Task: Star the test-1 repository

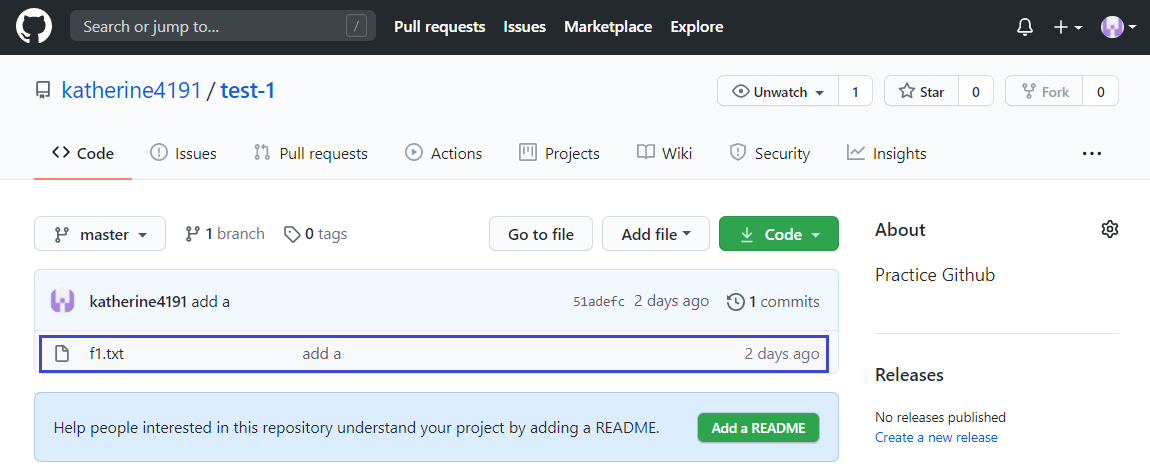Action: (x=921, y=92)
